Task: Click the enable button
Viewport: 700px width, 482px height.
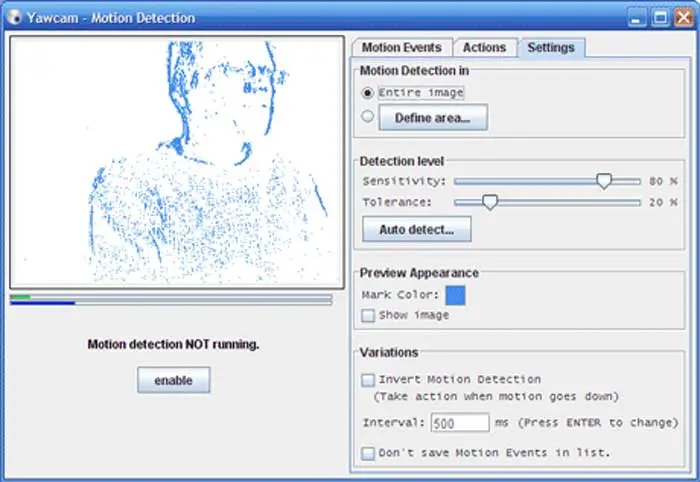Action: pyautogui.click(x=174, y=380)
